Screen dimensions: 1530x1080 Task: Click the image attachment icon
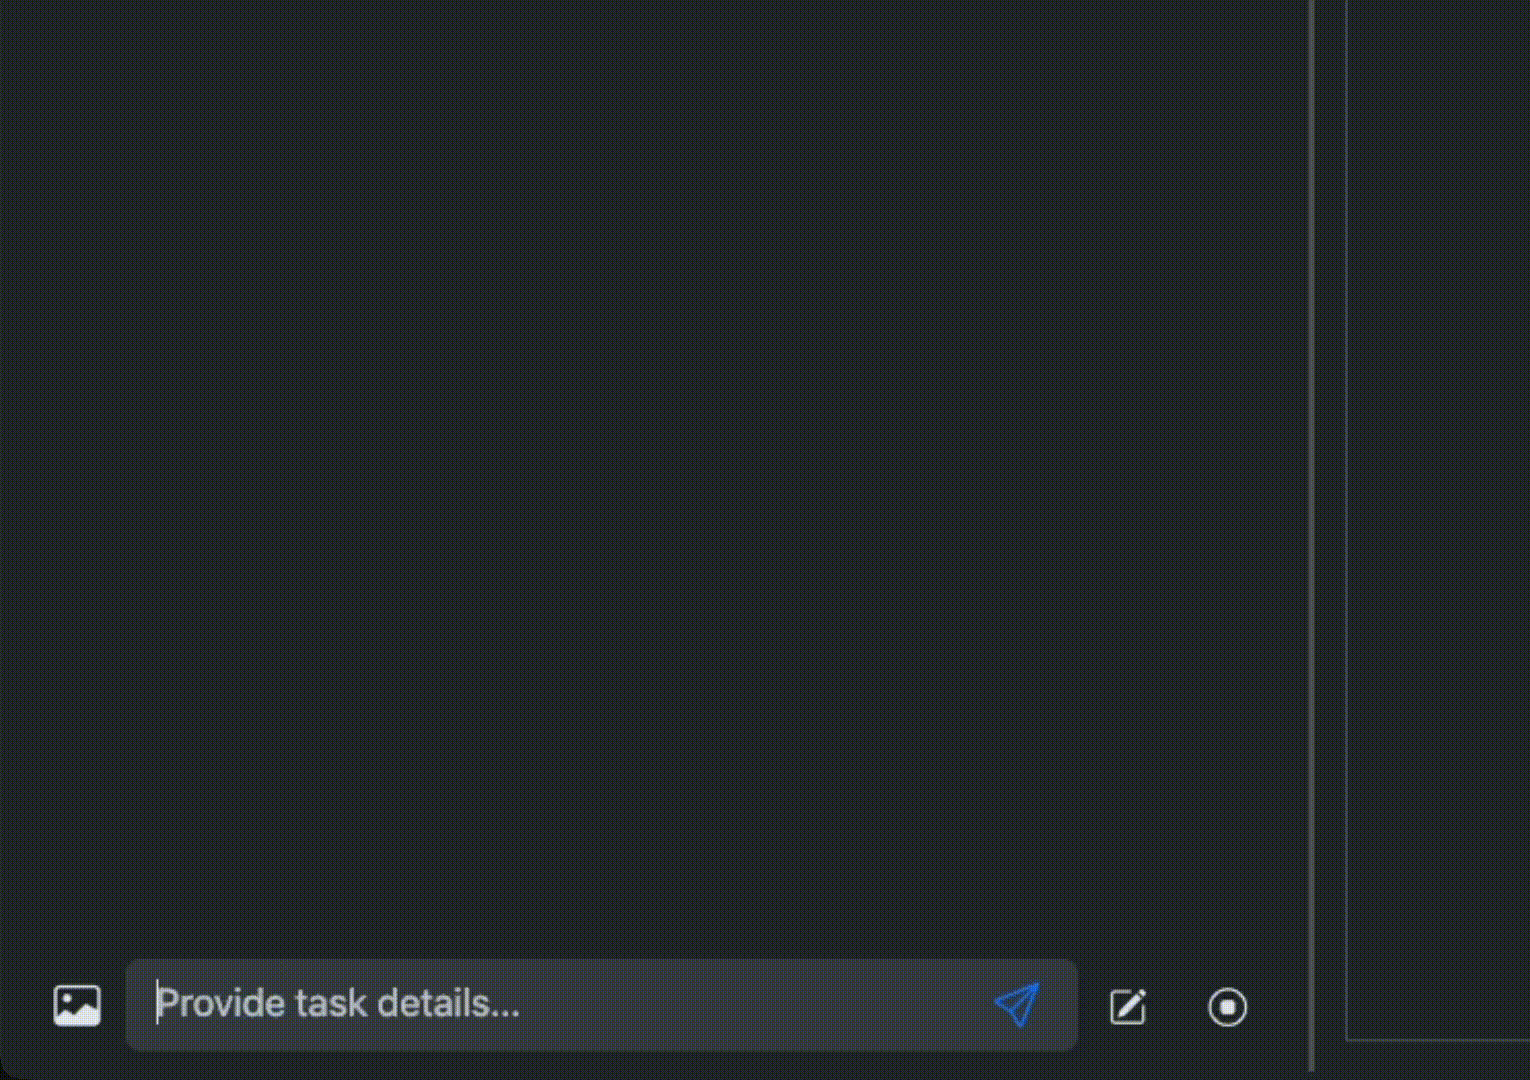coord(77,1006)
